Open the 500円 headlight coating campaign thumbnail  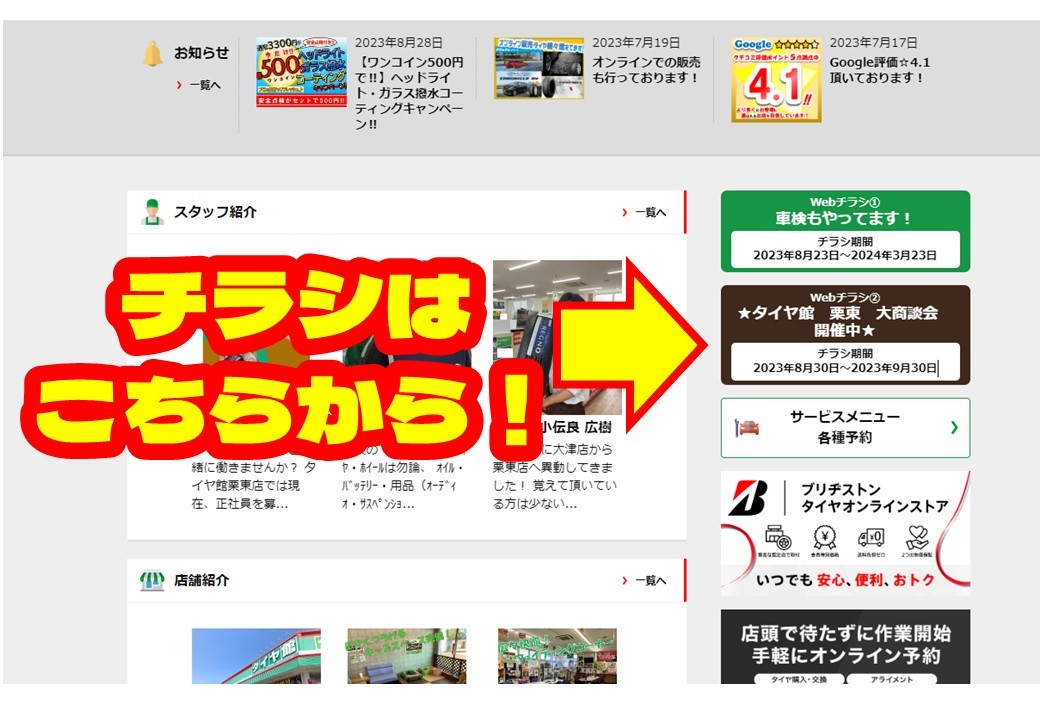tap(301, 72)
